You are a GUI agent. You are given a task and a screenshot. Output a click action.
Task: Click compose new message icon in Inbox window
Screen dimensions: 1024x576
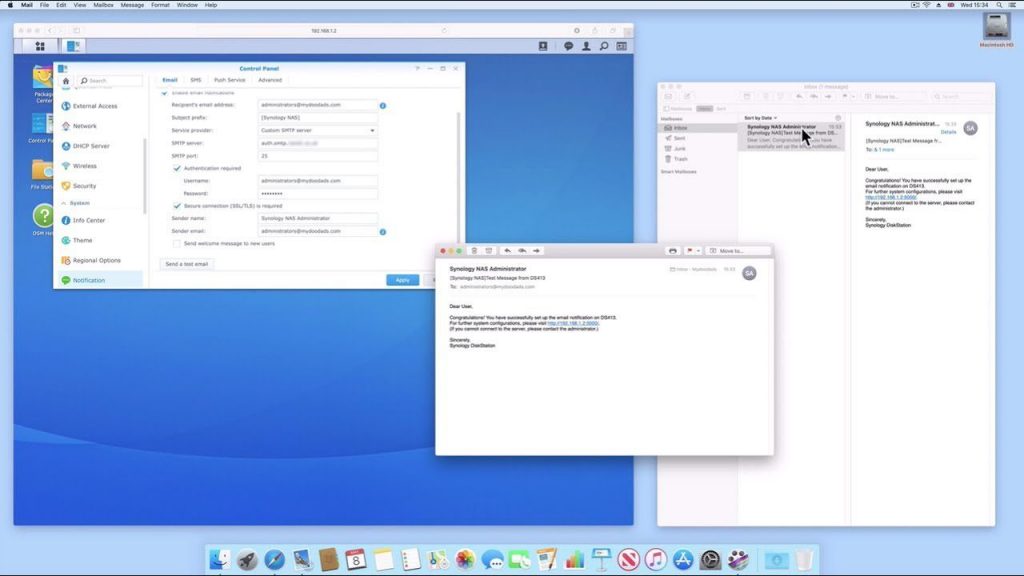(x=687, y=97)
